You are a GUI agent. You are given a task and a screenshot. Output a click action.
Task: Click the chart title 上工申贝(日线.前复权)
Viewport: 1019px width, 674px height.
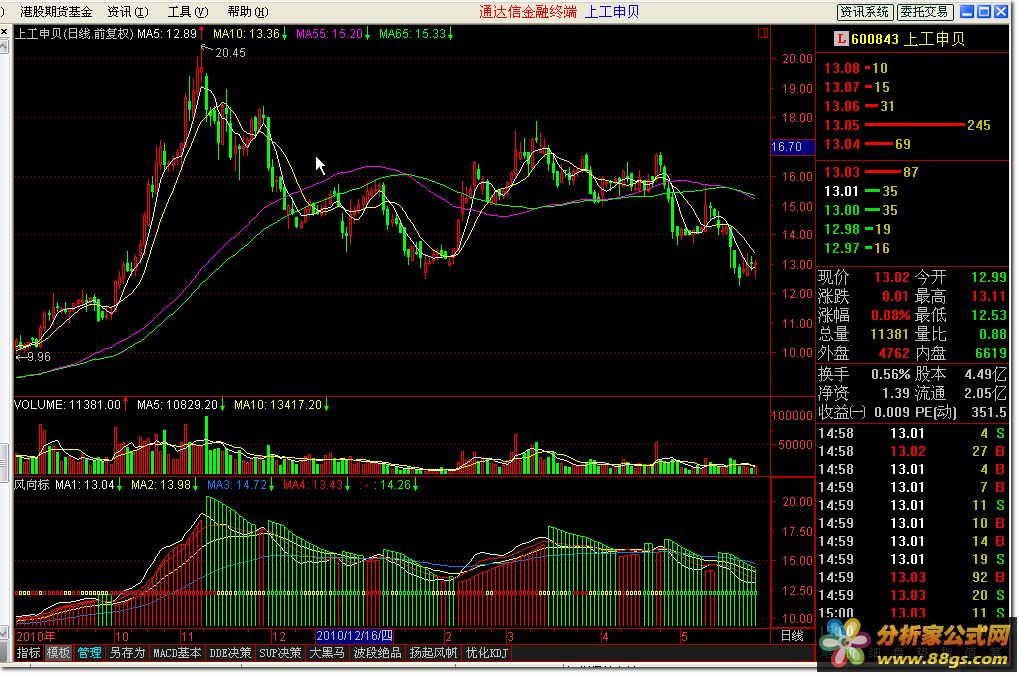tap(74, 34)
